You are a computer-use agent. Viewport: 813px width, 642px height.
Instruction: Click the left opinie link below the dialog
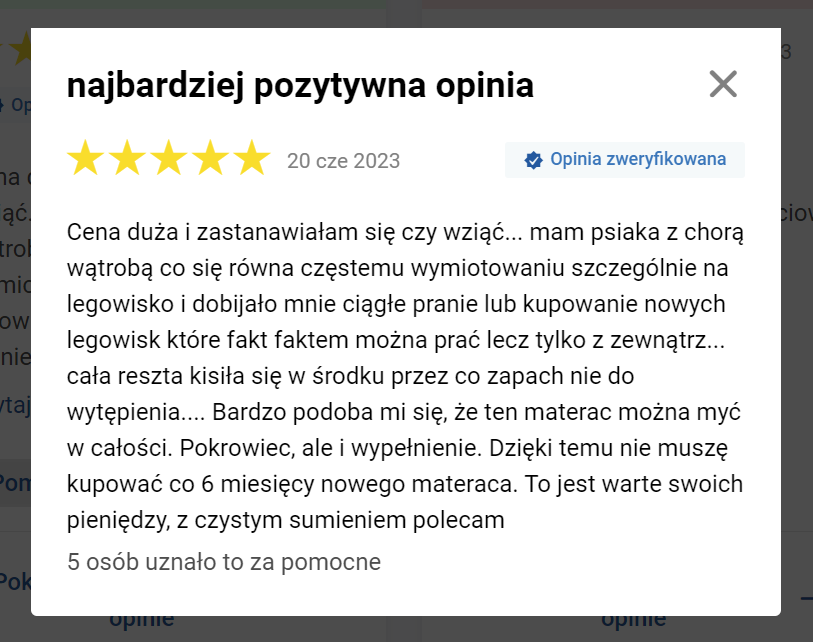pos(142,622)
